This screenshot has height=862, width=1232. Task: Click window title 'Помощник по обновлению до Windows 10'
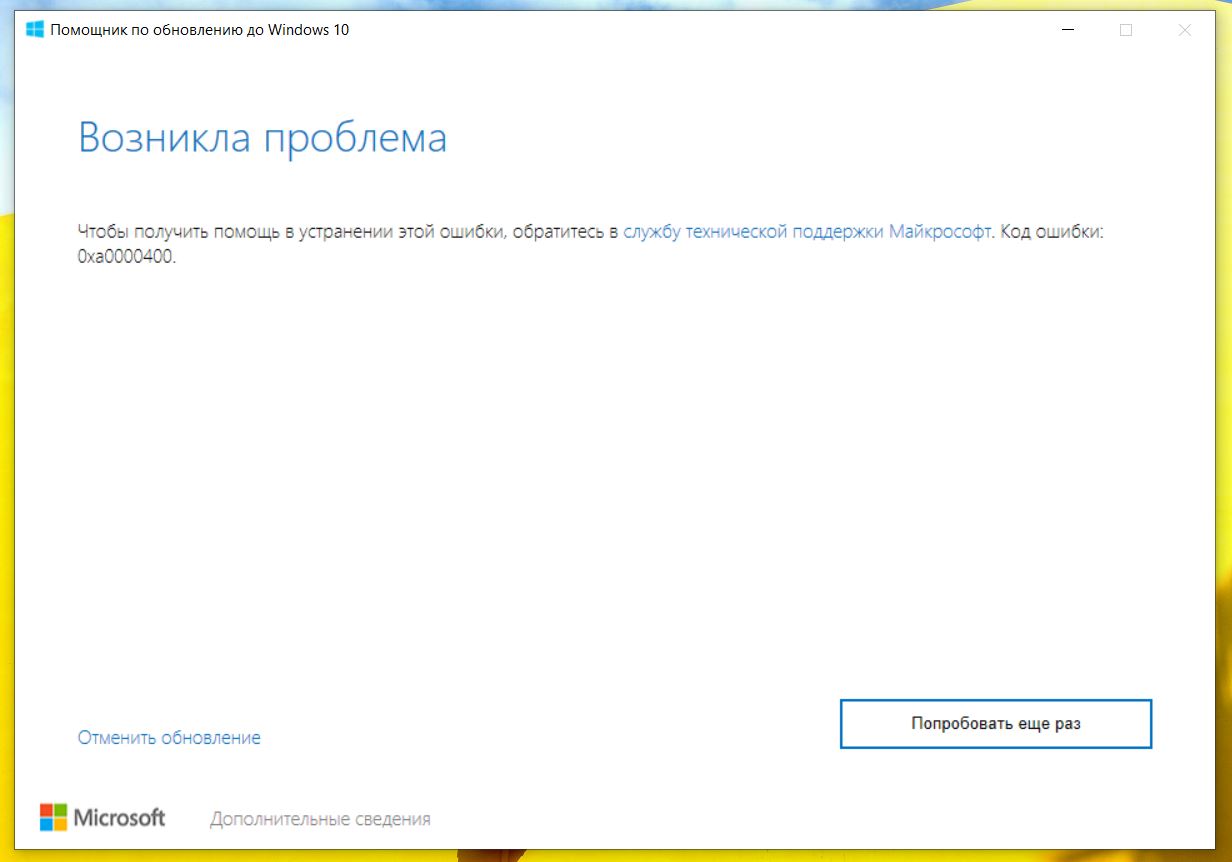[x=200, y=30]
